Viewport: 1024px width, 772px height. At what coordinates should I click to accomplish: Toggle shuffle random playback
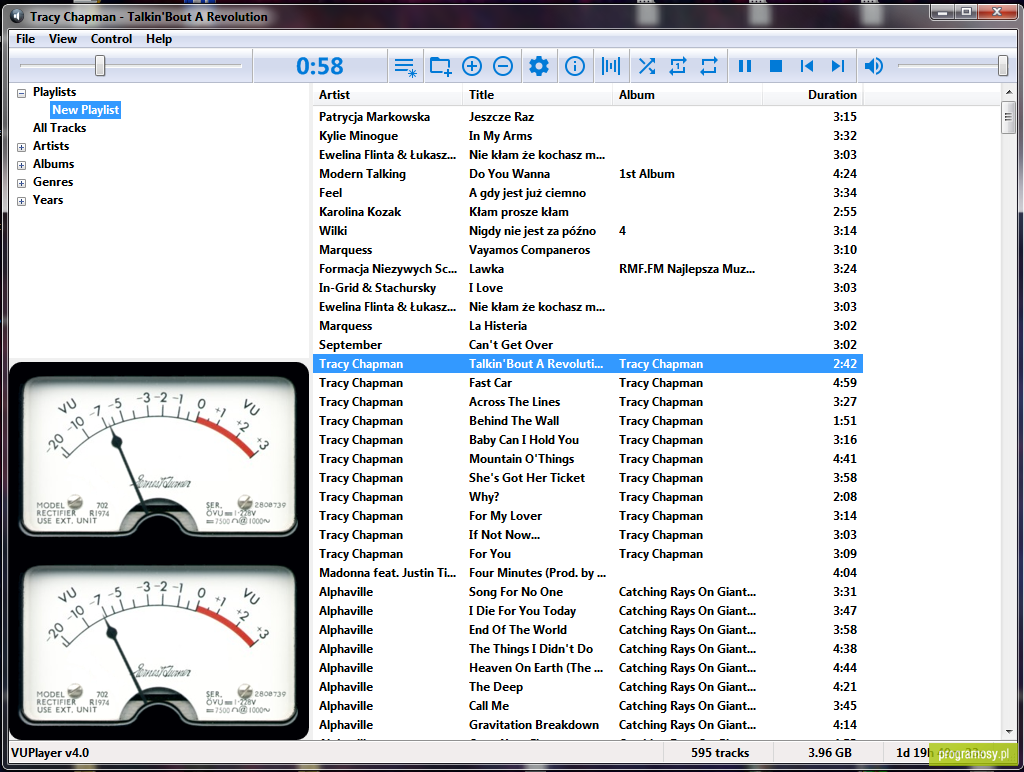pos(647,66)
